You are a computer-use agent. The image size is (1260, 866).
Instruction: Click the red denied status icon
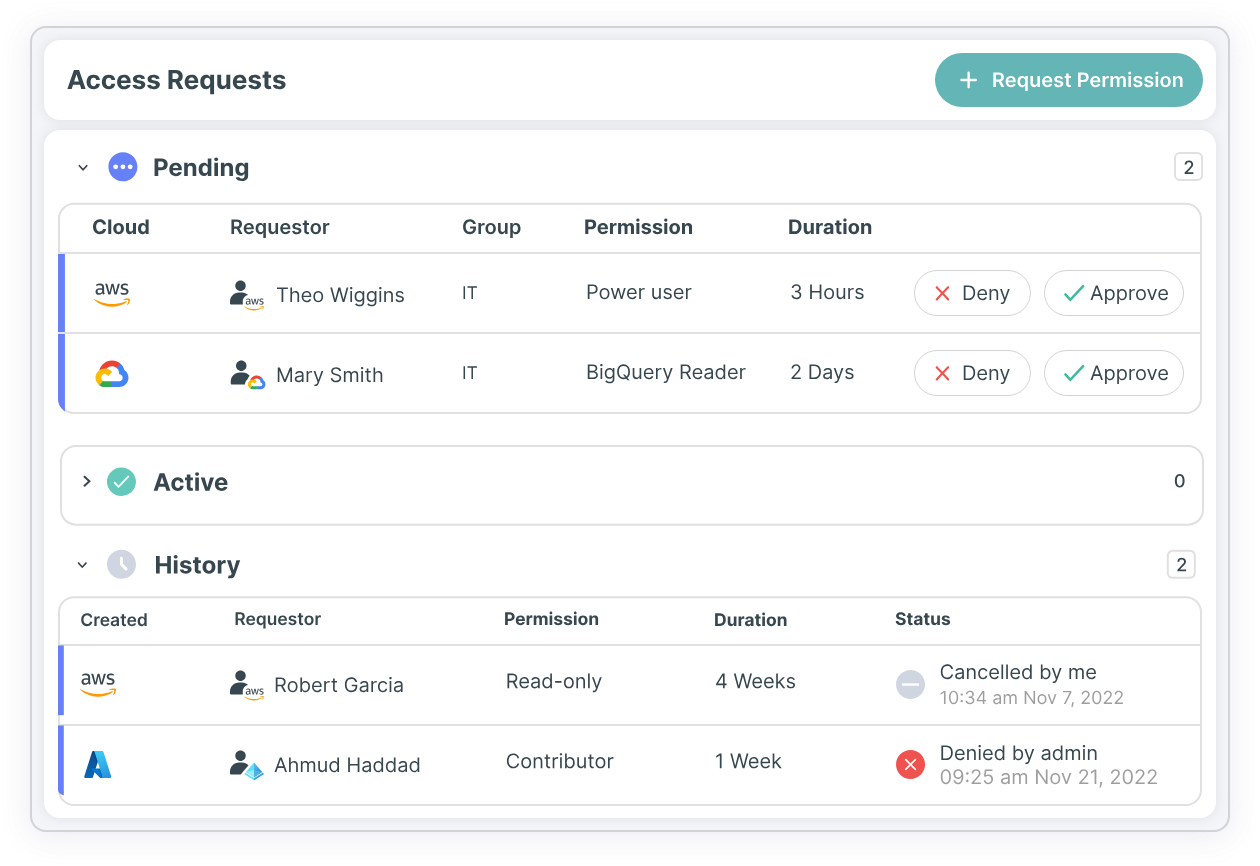(x=910, y=765)
